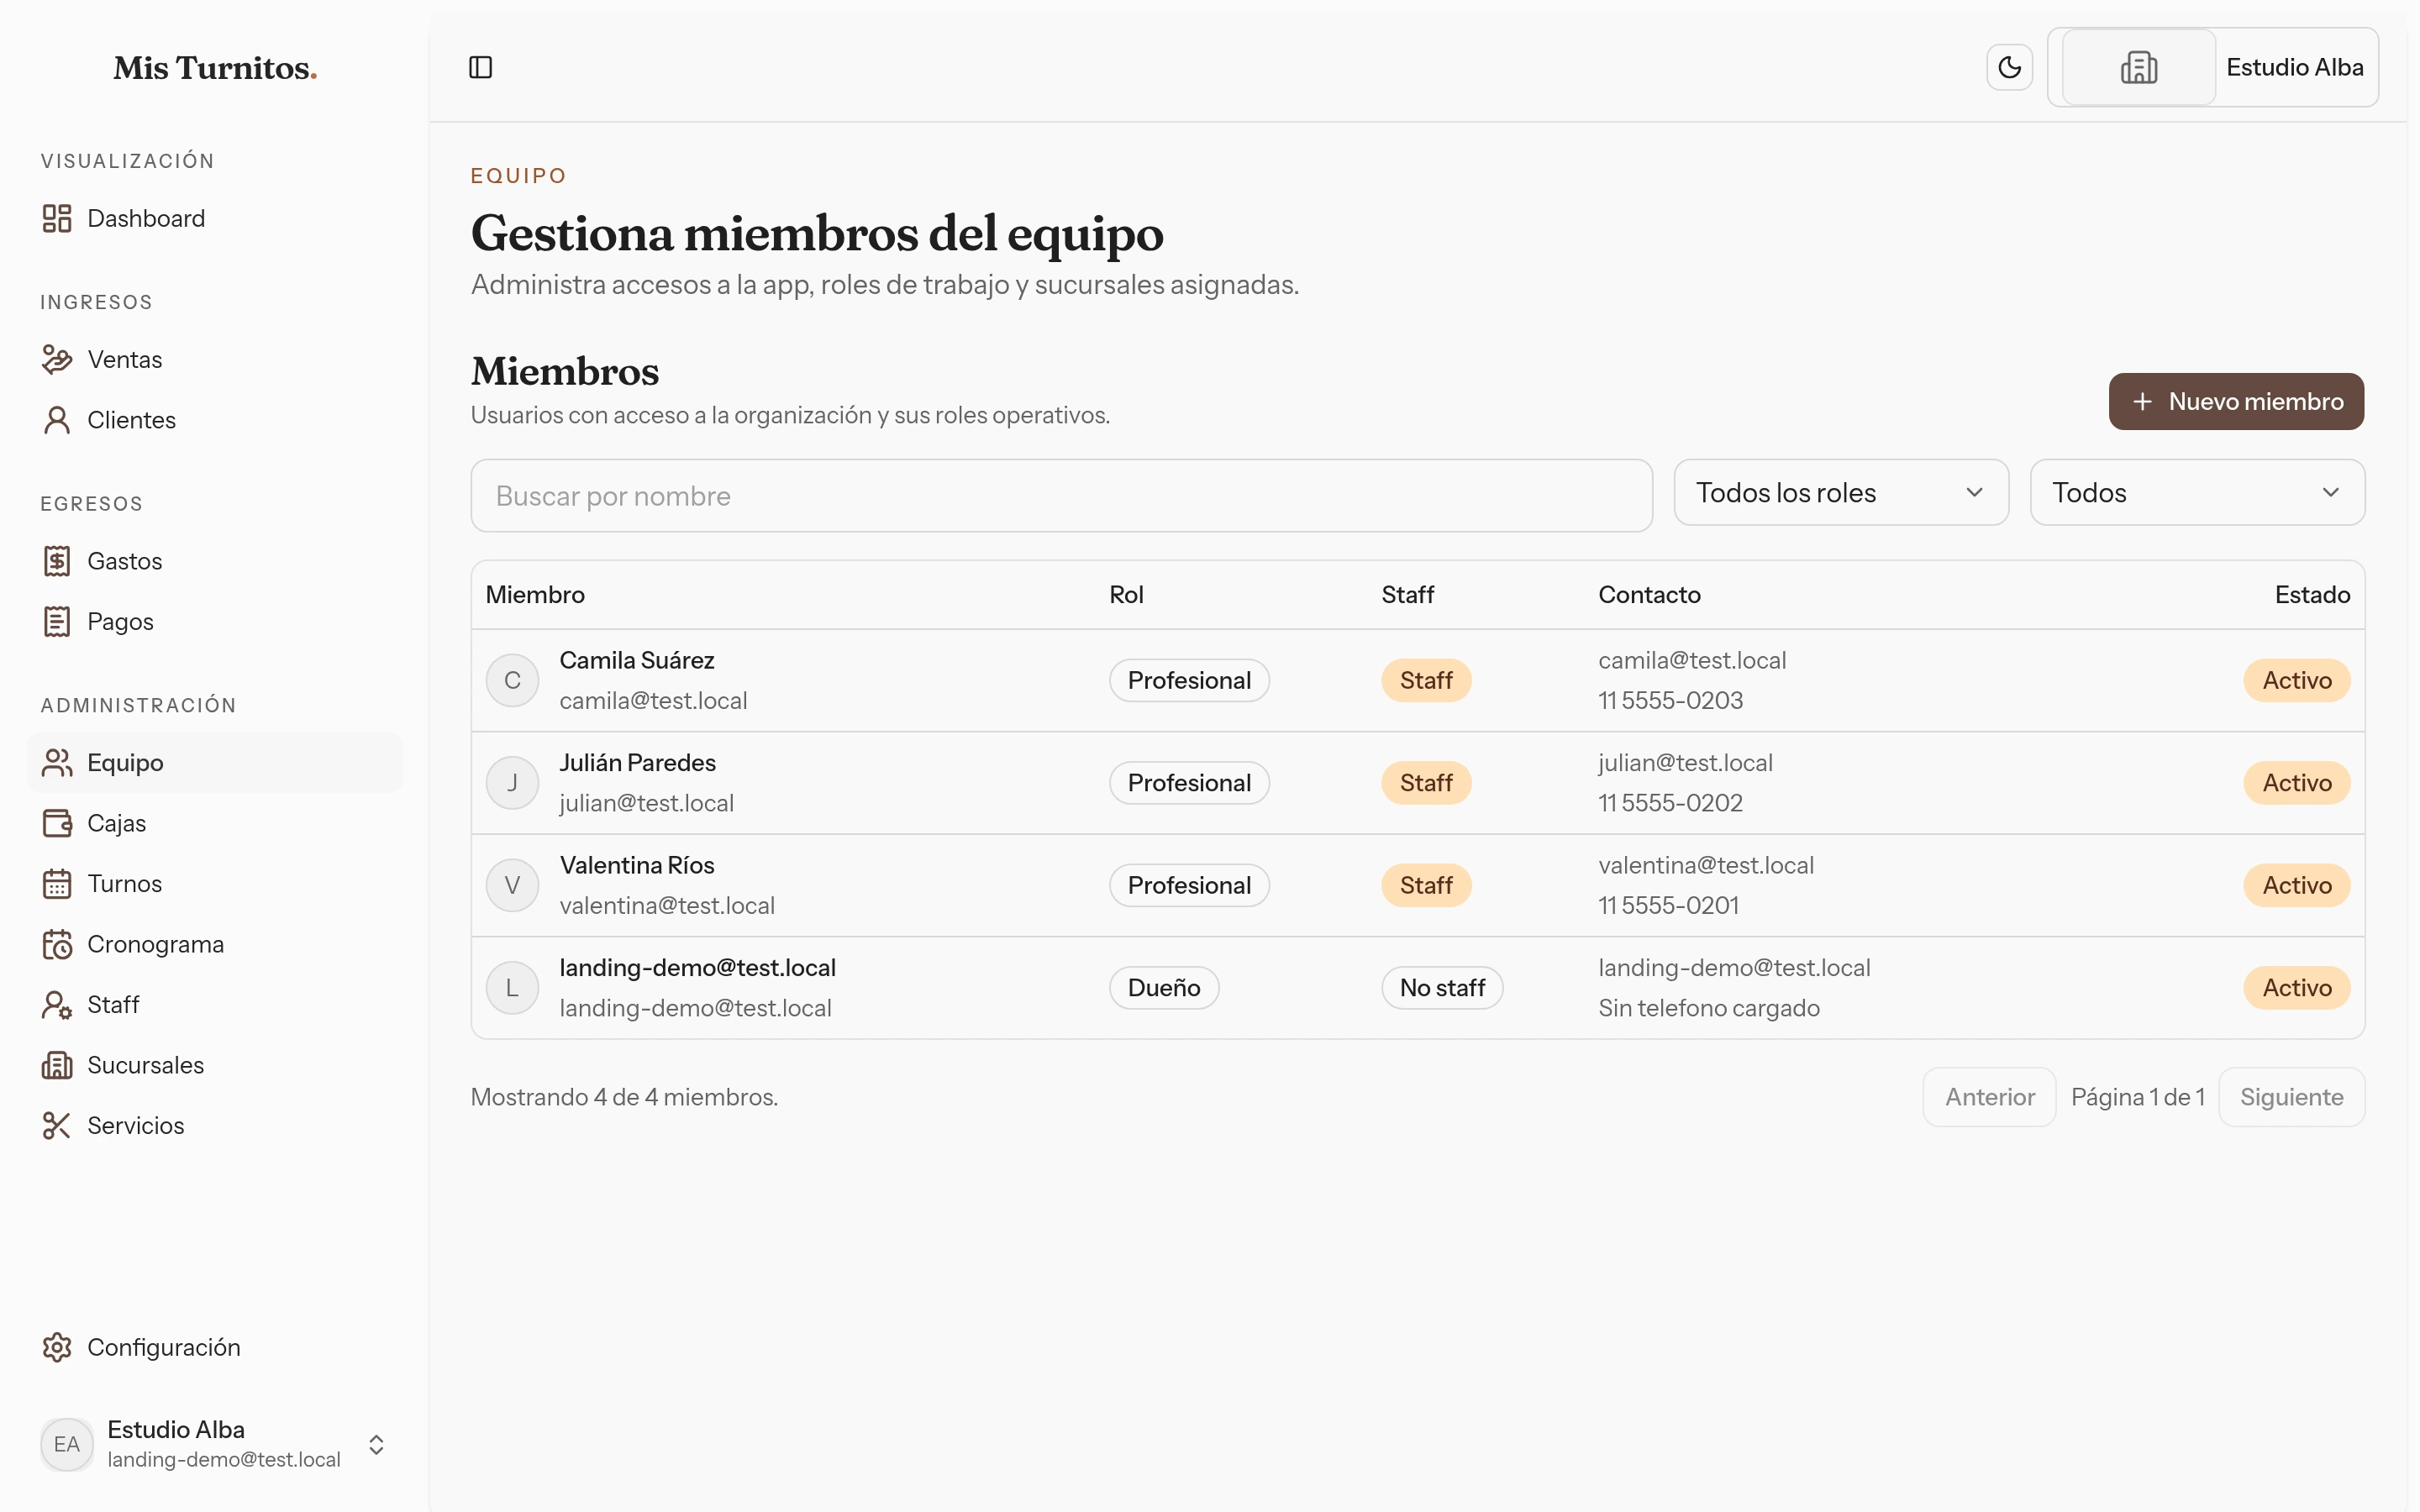Click the EA avatar at bottom left
The height and width of the screenshot is (1512, 2420).
tap(67, 1444)
